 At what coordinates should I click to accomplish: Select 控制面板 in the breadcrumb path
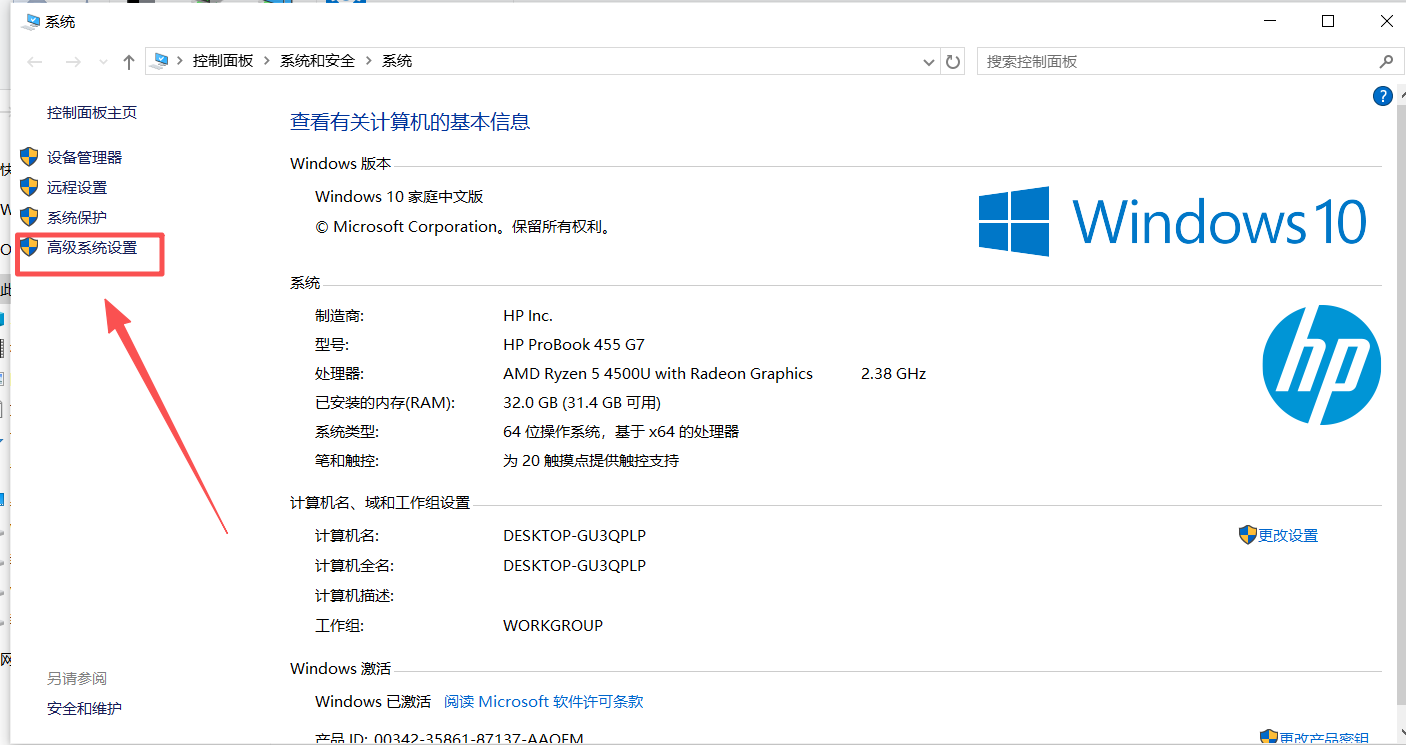(223, 61)
